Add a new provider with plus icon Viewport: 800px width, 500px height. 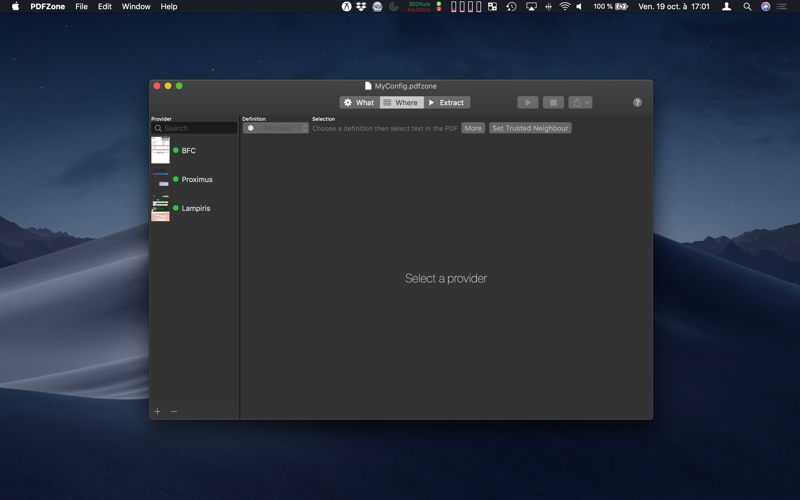[158, 411]
